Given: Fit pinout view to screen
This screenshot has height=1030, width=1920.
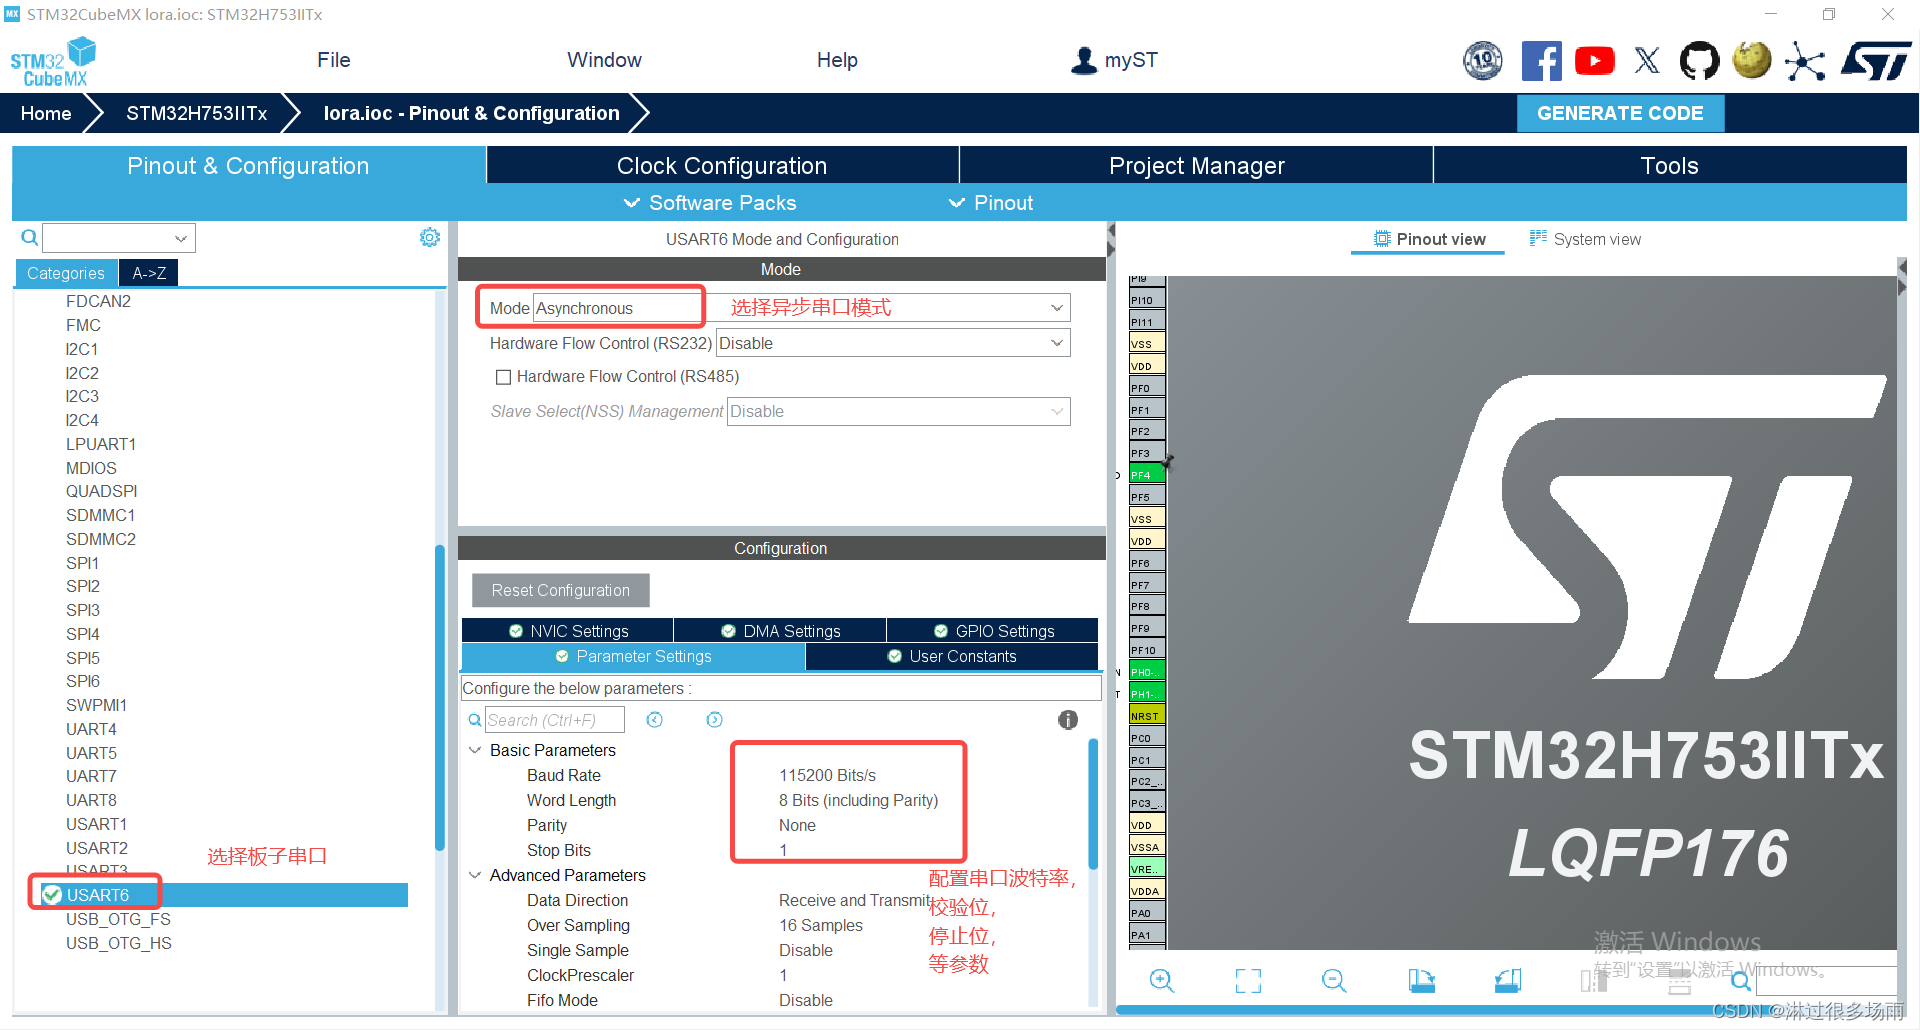Looking at the screenshot, I should [x=1248, y=980].
